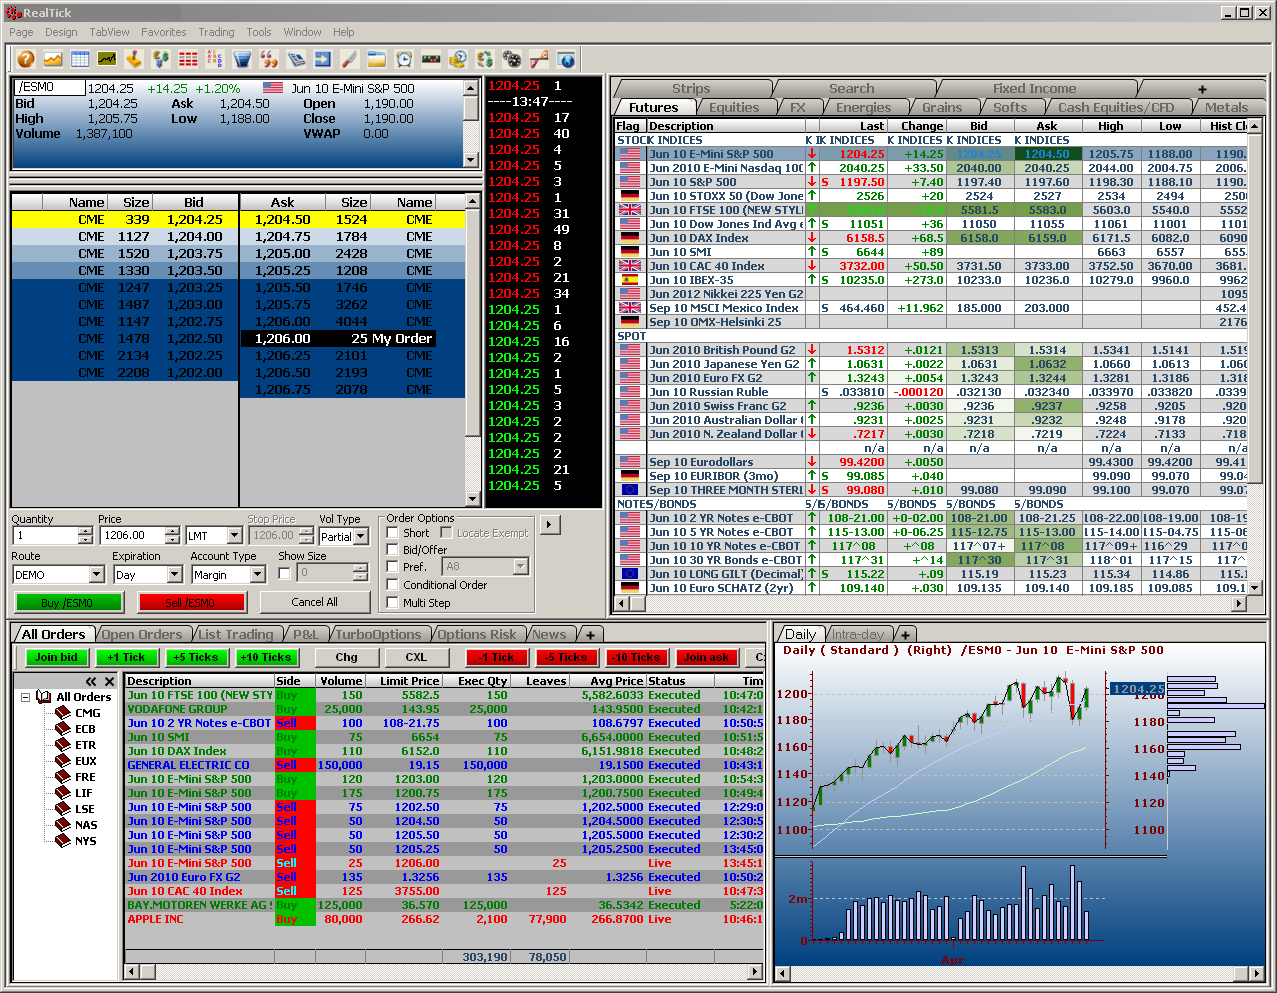Tick the Pref. checkbox
The width and height of the screenshot is (1277, 993).
point(393,567)
